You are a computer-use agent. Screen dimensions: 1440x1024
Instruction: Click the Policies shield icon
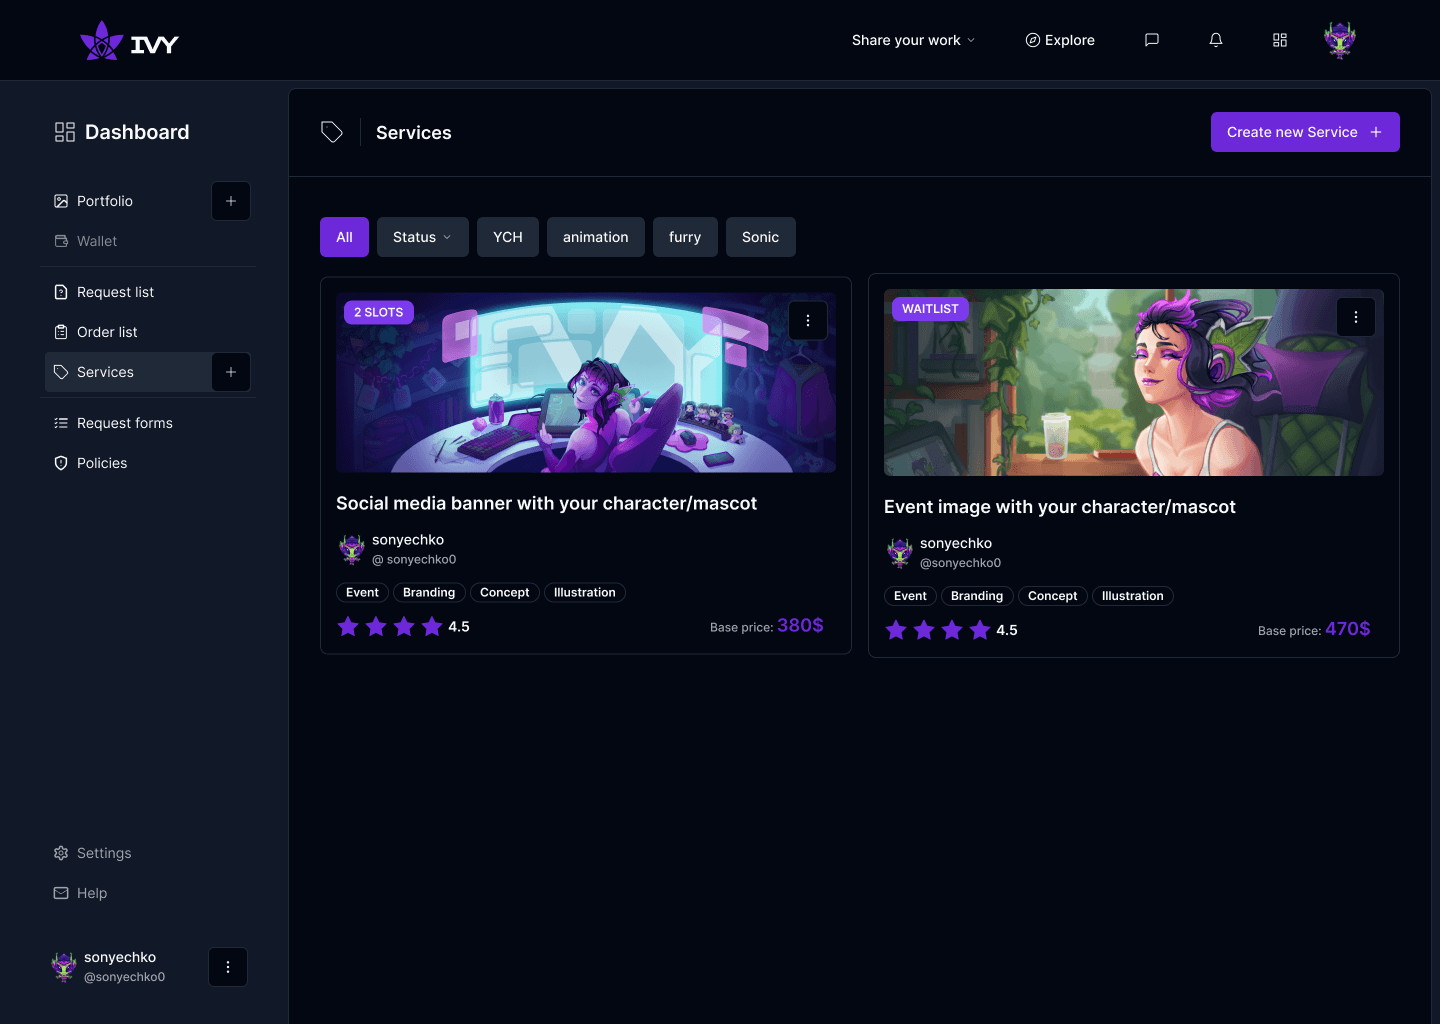(61, 463)
